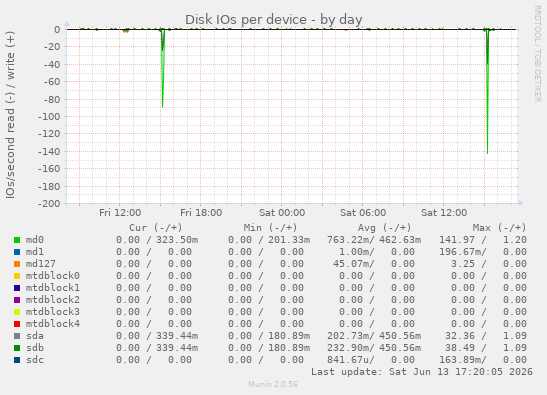This screenshot has width=547, height=395.
Task: Click the sda max read value 32.36
Action: (460, 336)
